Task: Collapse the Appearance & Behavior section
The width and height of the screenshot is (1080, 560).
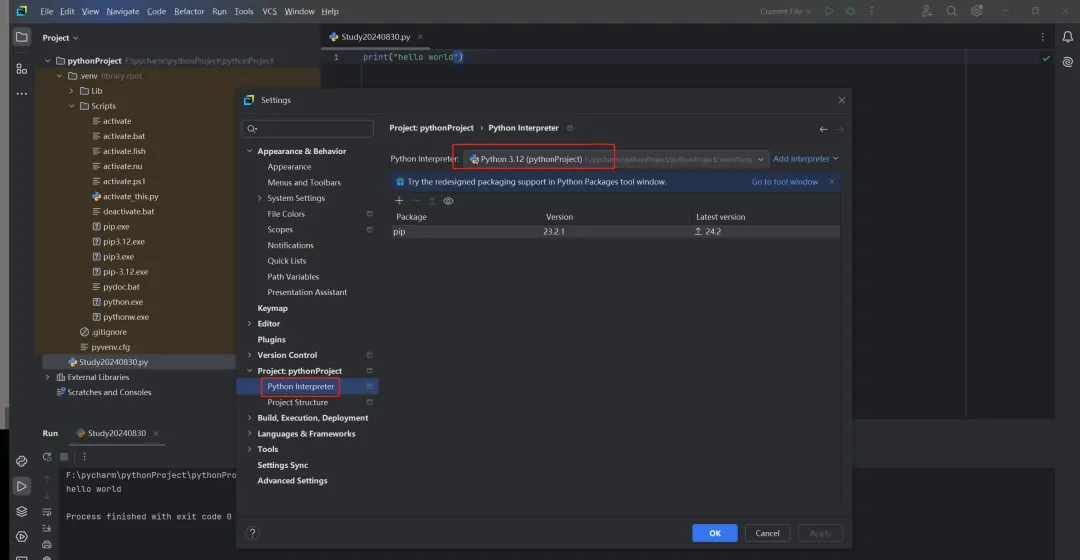Action: click(249, 151)
